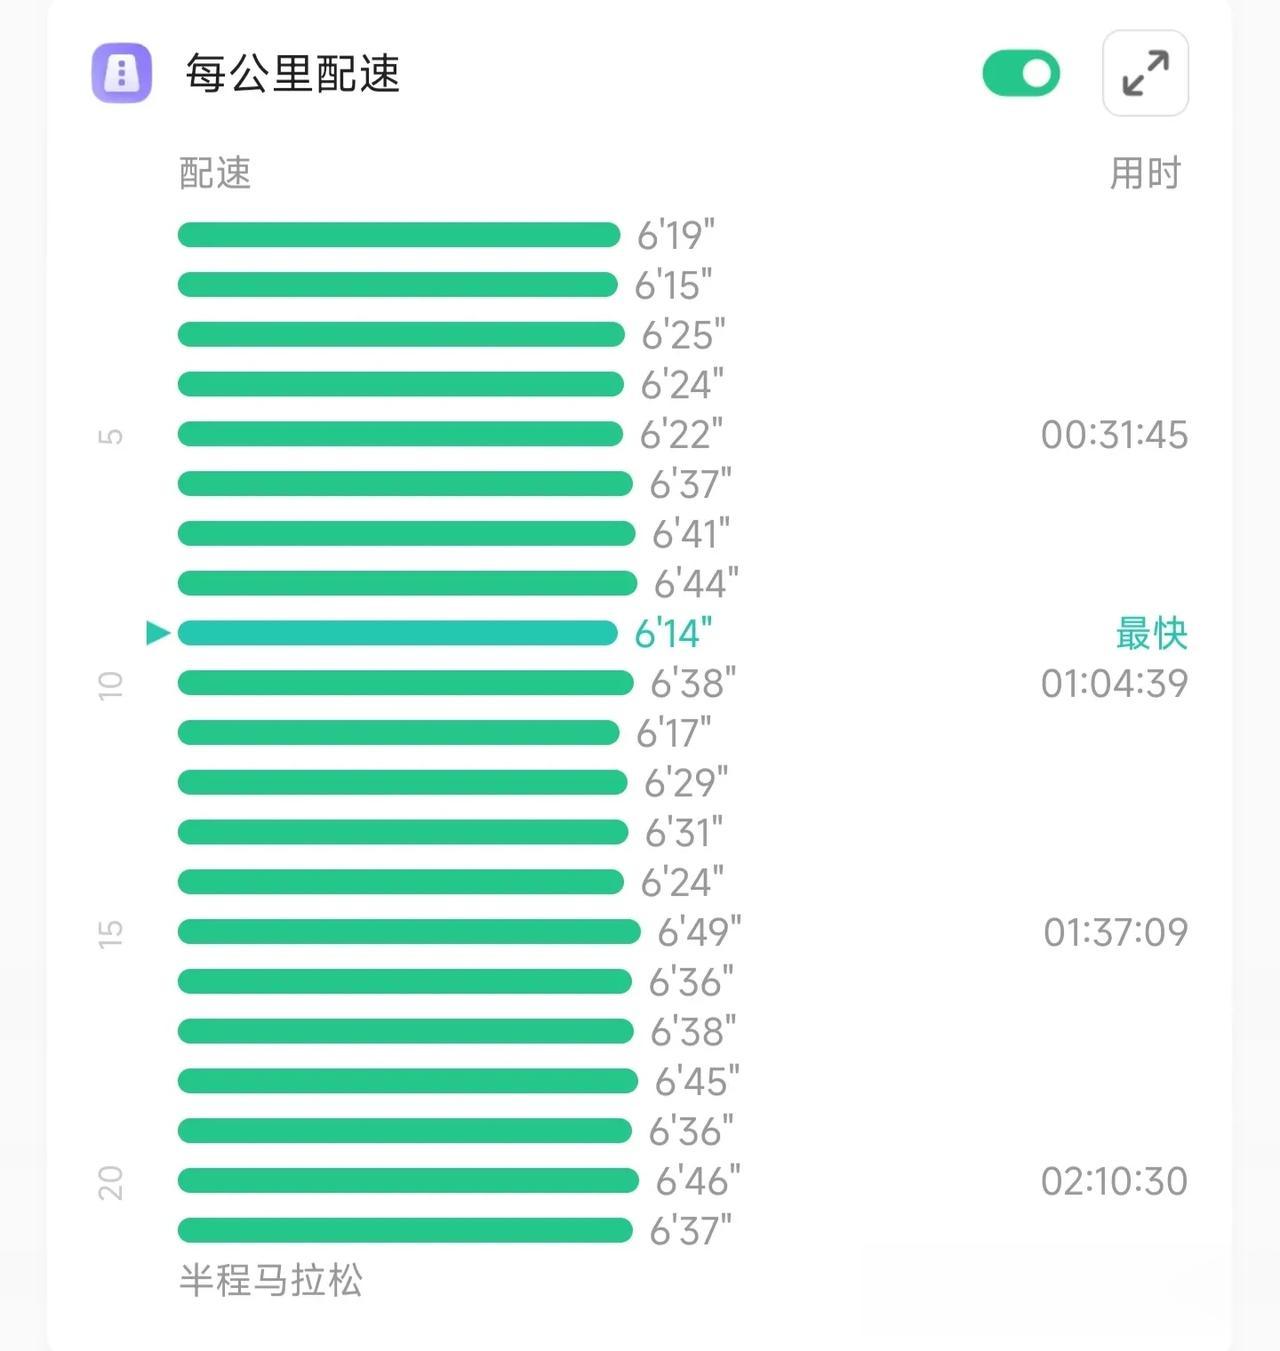Viewport: 1280px width, 1351px height.
Task: Tap the purple per-kilometer pace icon
Action: (x=122, y=73)
